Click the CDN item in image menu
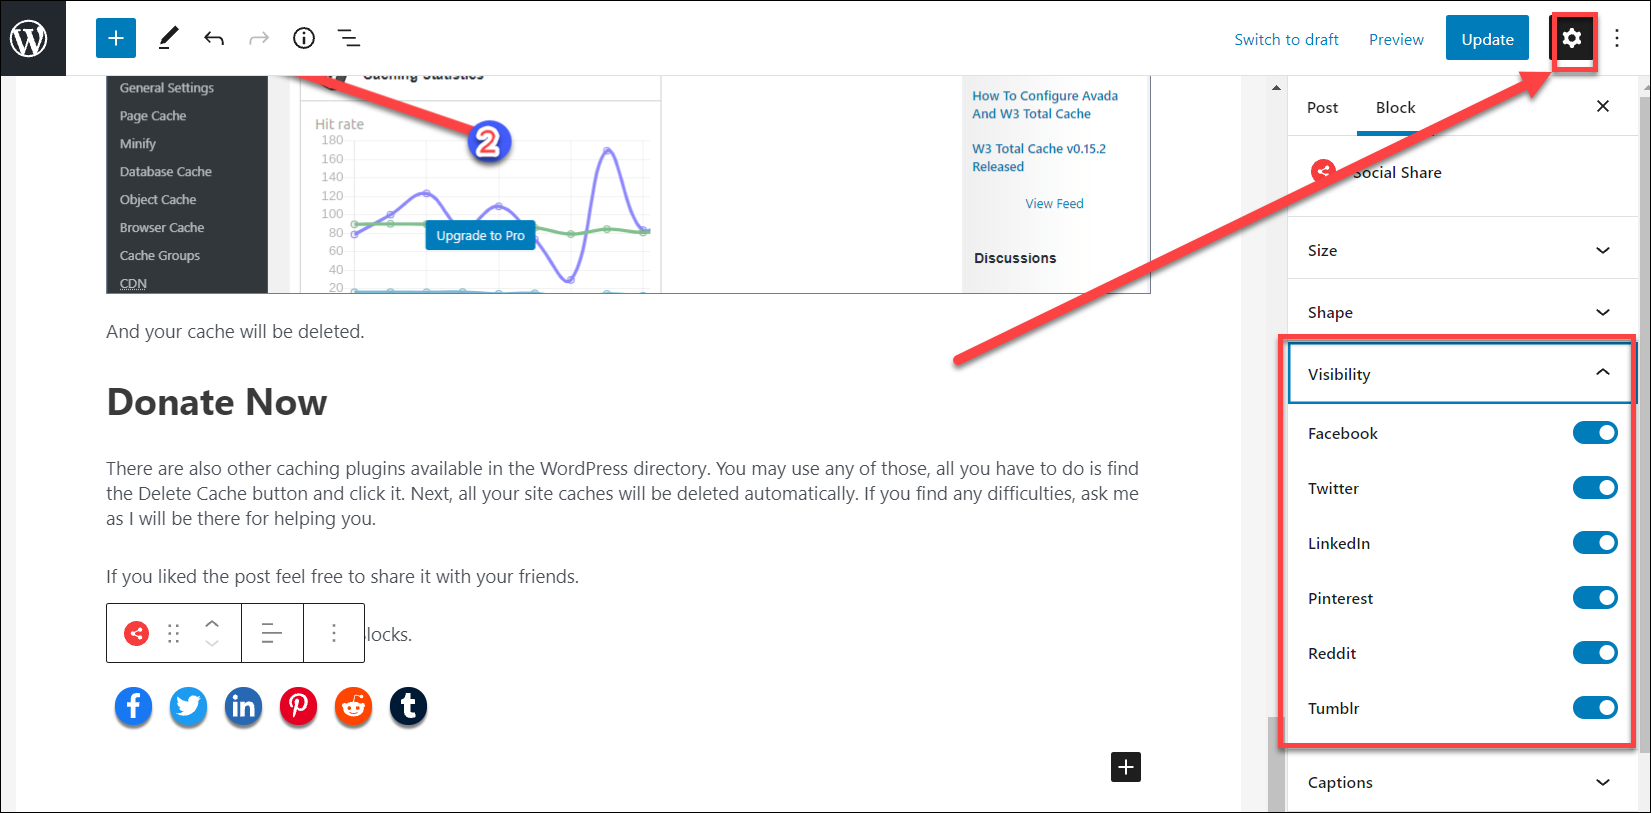Viewport: 1651px width, 813px height. [x=133, y=284]
